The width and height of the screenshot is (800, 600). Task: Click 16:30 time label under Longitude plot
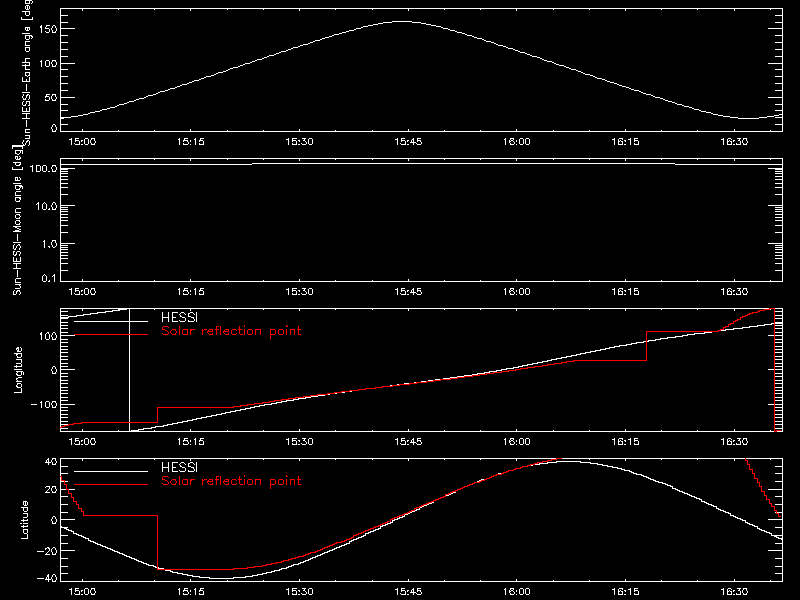(x=734, y=441)
